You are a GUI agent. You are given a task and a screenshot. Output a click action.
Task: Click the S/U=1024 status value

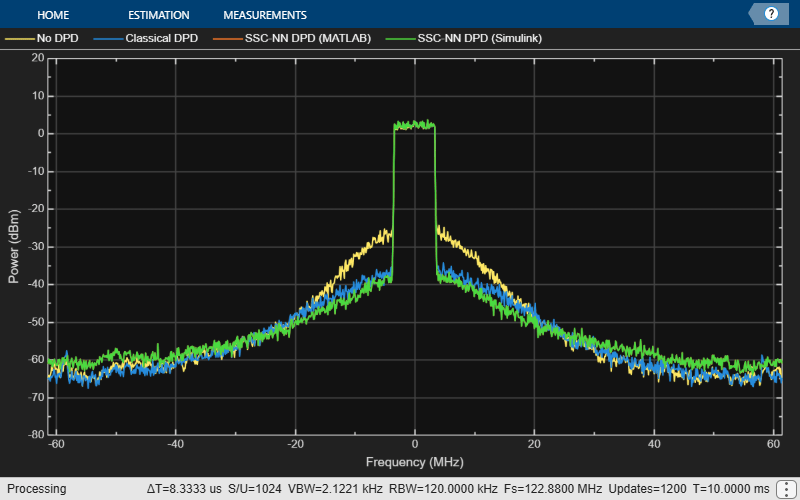pyautogui.click(x=255, y=489)
